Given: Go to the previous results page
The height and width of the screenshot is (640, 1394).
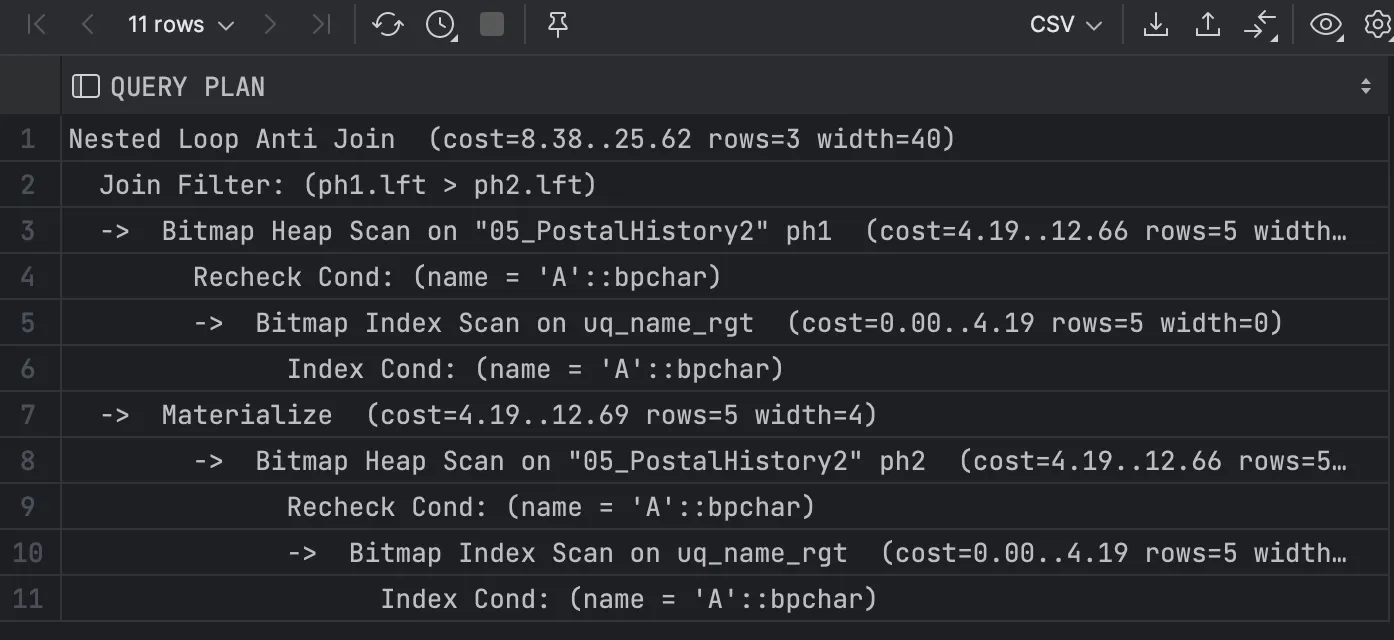Looking at the screenshot, I should [87, 25].
